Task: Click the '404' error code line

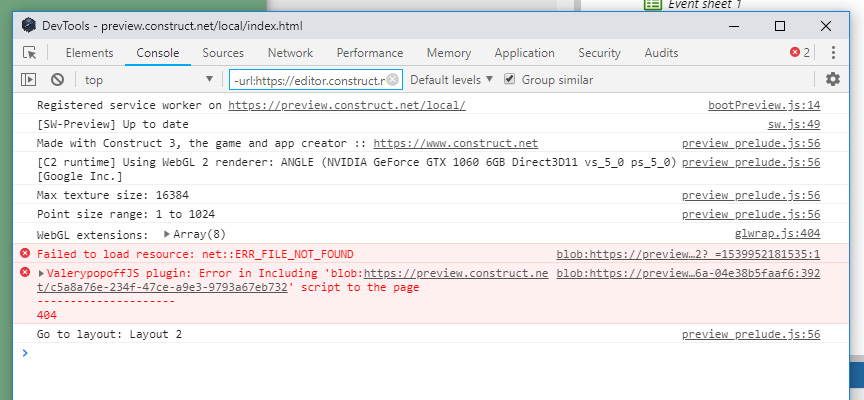Action: point(47,315)
